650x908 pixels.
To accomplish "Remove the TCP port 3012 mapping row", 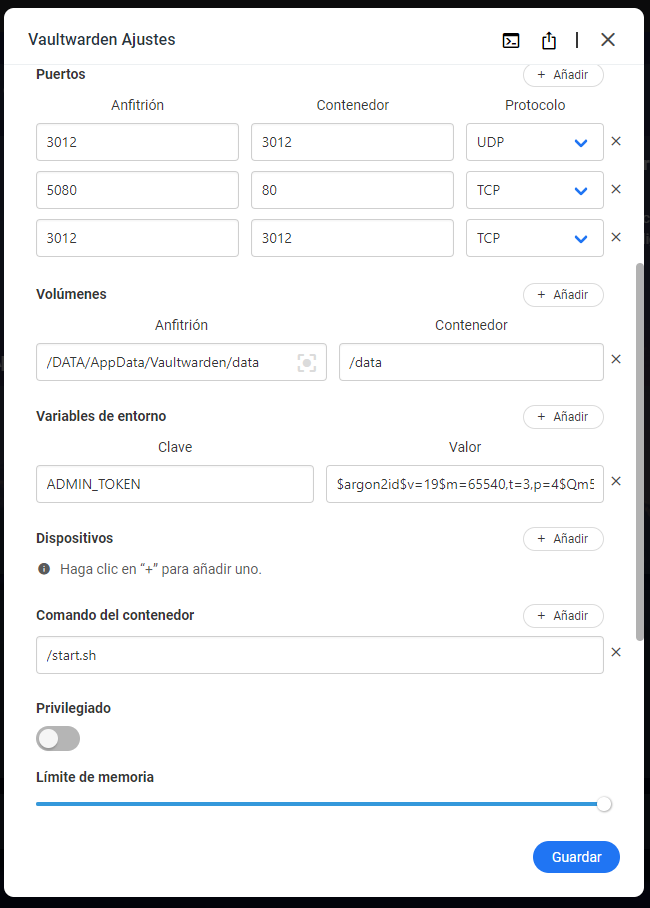I will (617, 237).
